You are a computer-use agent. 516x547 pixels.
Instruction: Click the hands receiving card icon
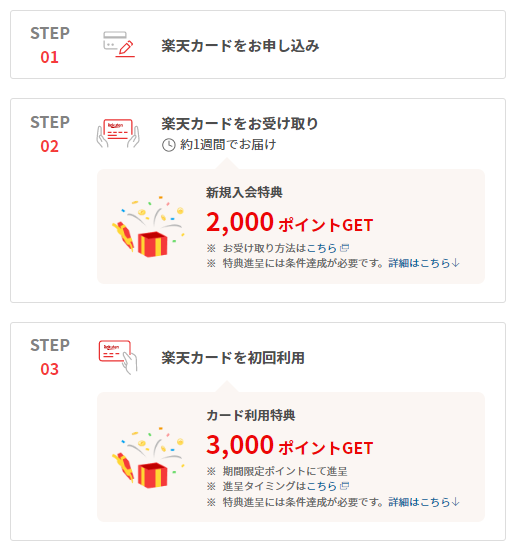pyautogui.click(x=118, y=133)
